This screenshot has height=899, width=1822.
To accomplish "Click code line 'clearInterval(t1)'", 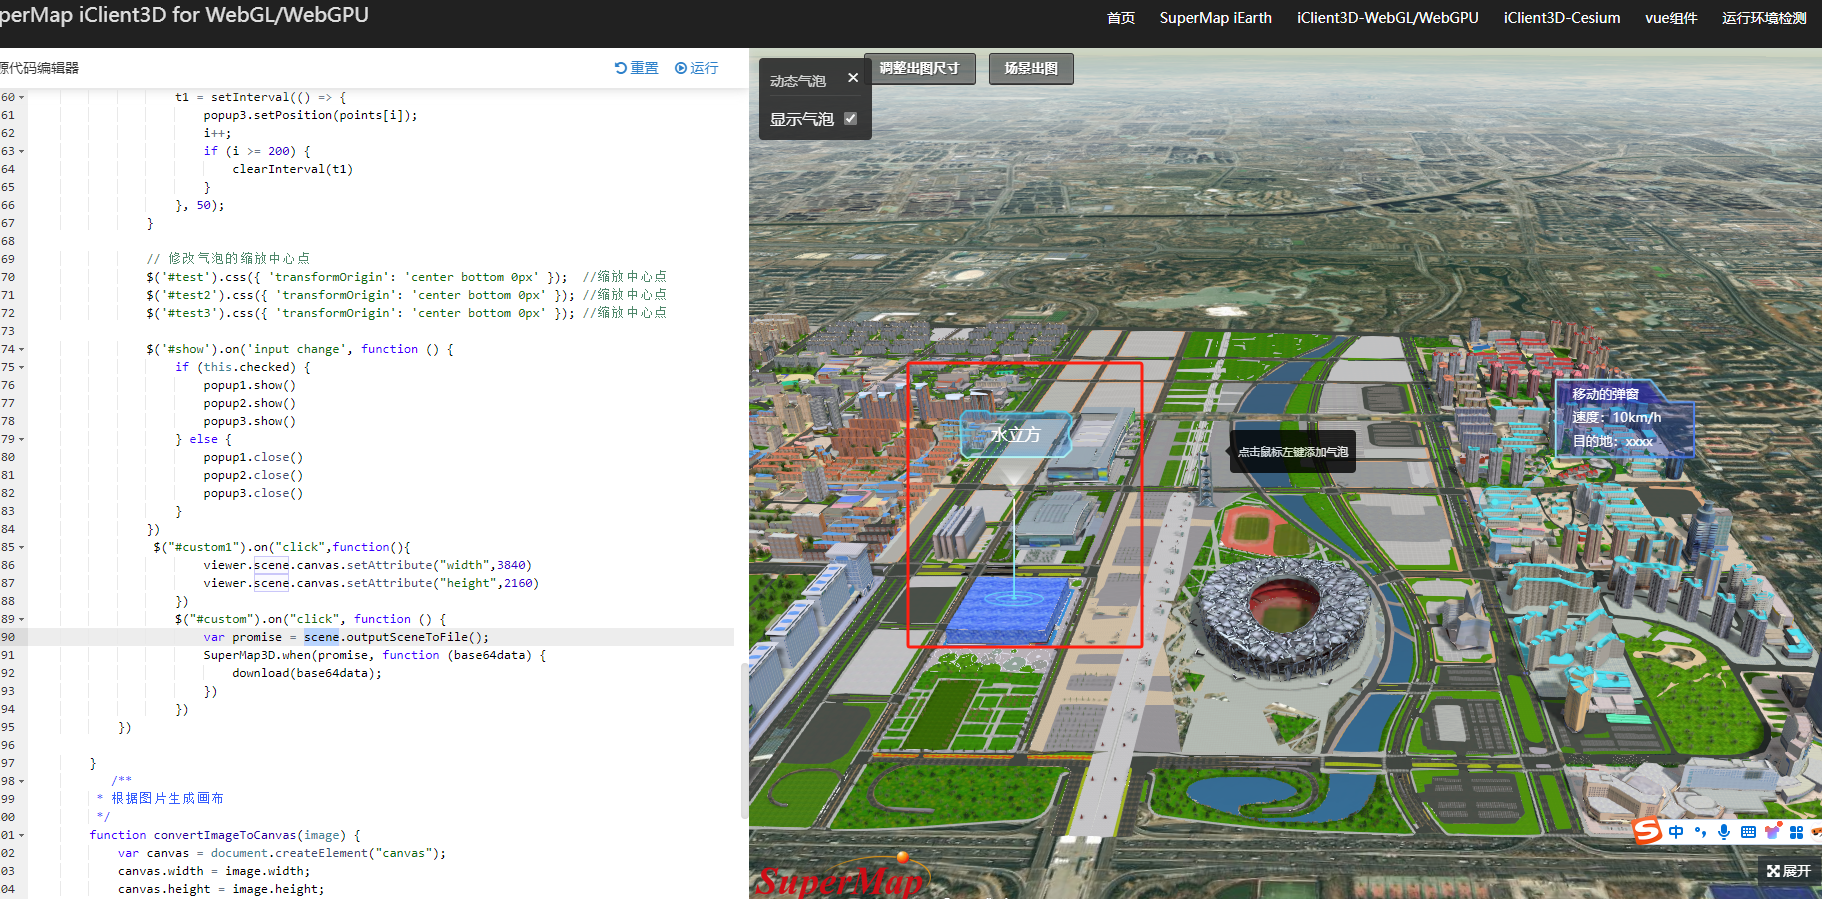I will (292, 169).
